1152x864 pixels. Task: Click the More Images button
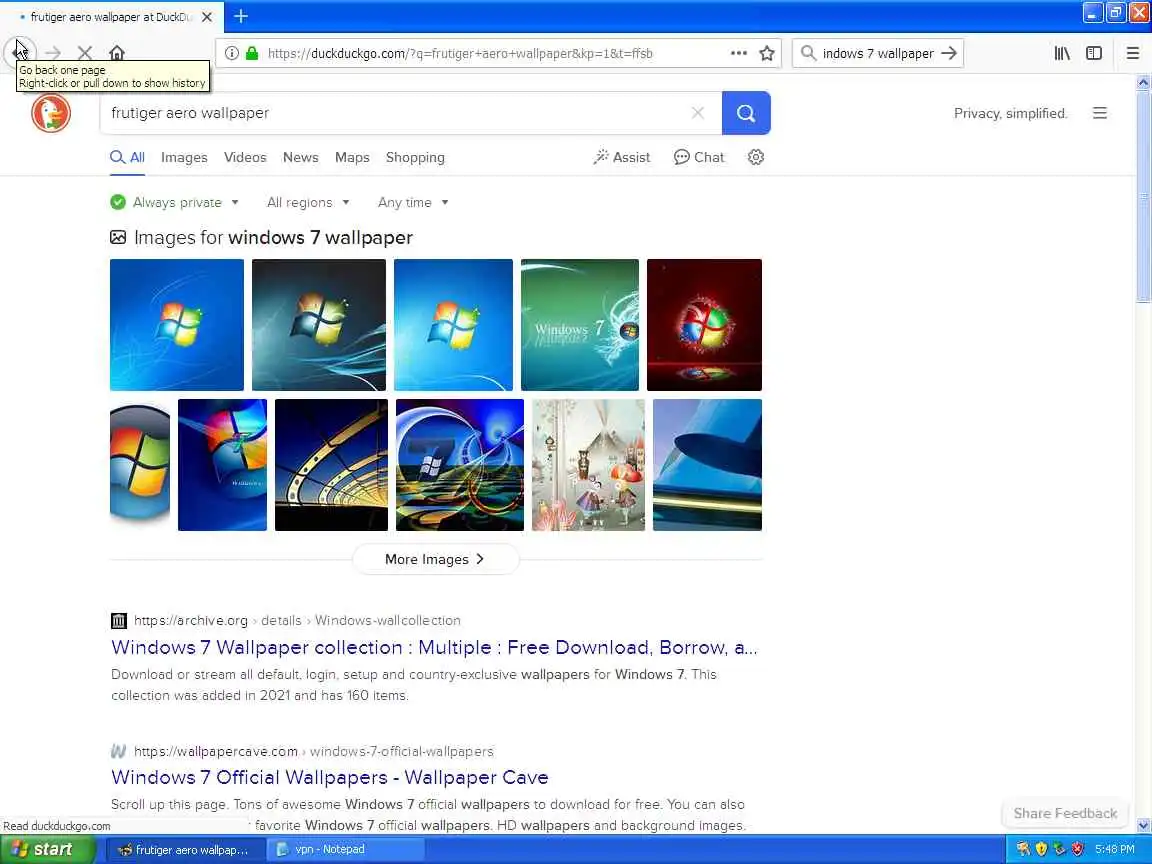(435, 559)
